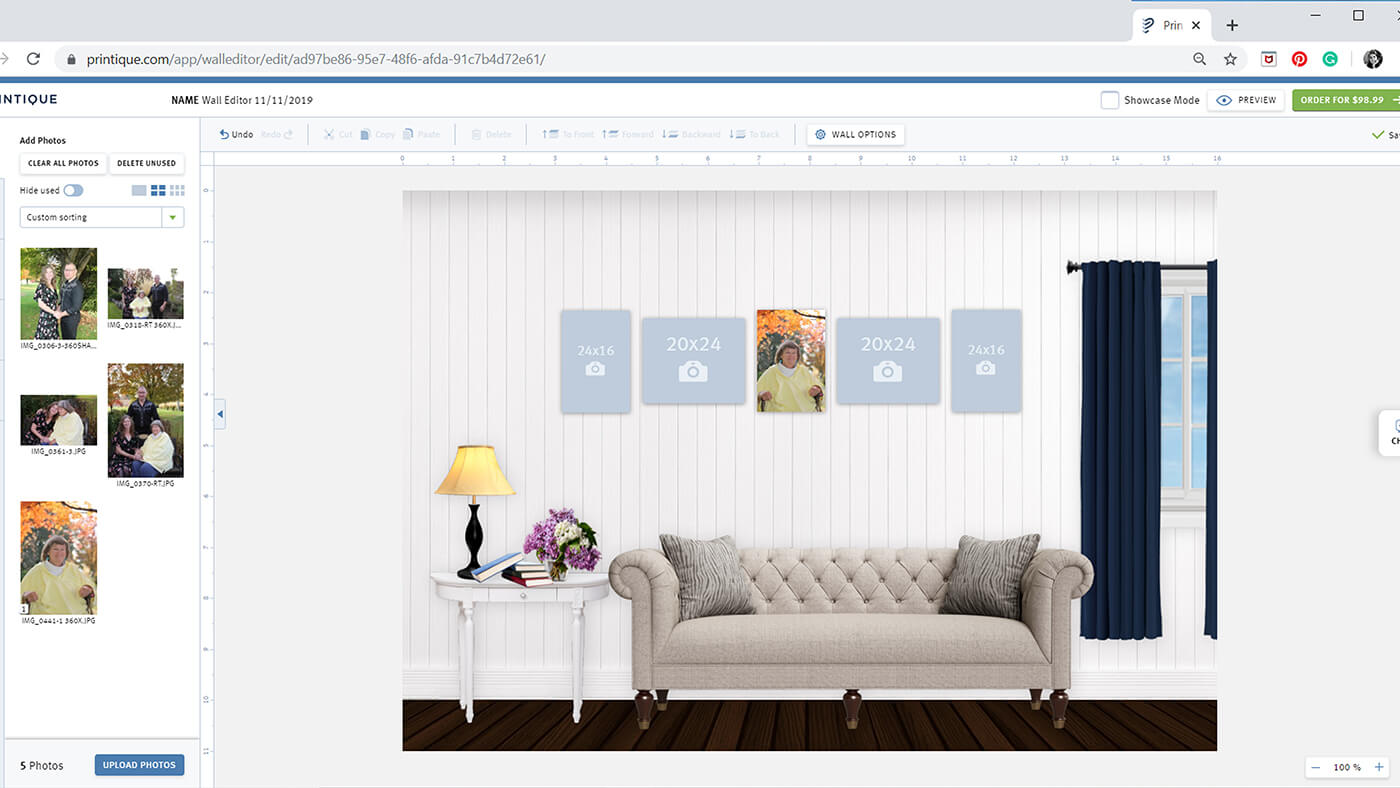Viewport: 1400px width, 788px height.
Task: Click the To Front arrange icon
Action: click(x=550, y=134)
